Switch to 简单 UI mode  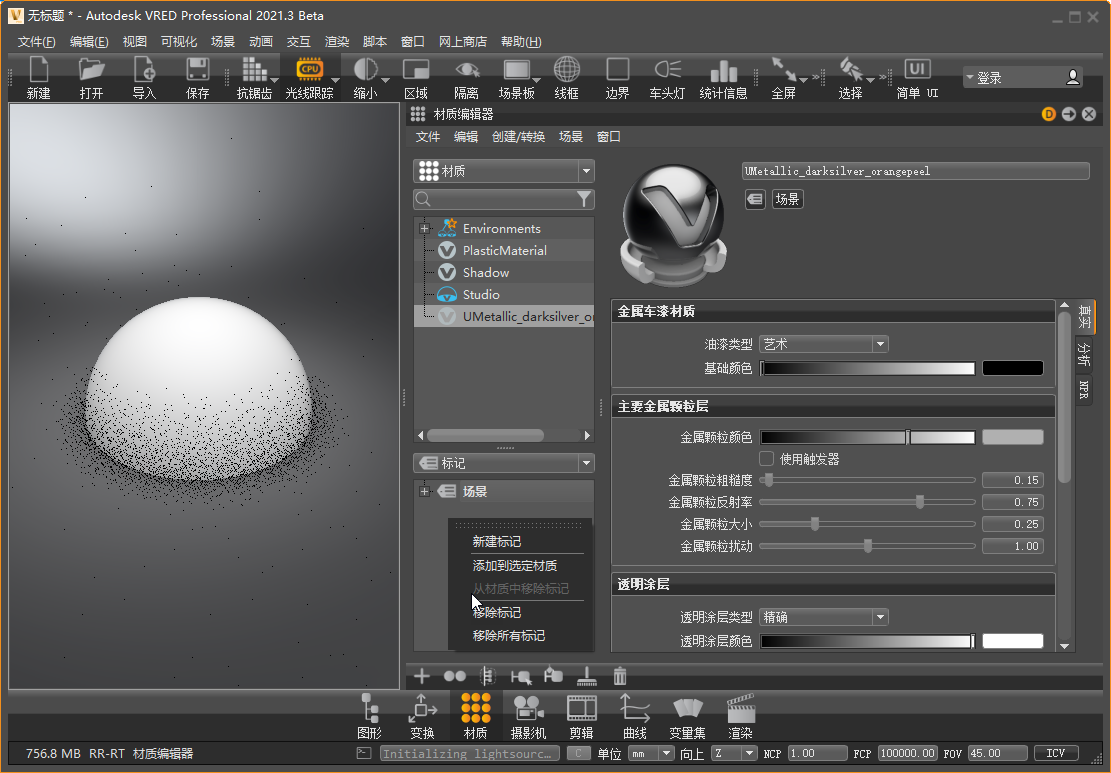tap(917, 78)
